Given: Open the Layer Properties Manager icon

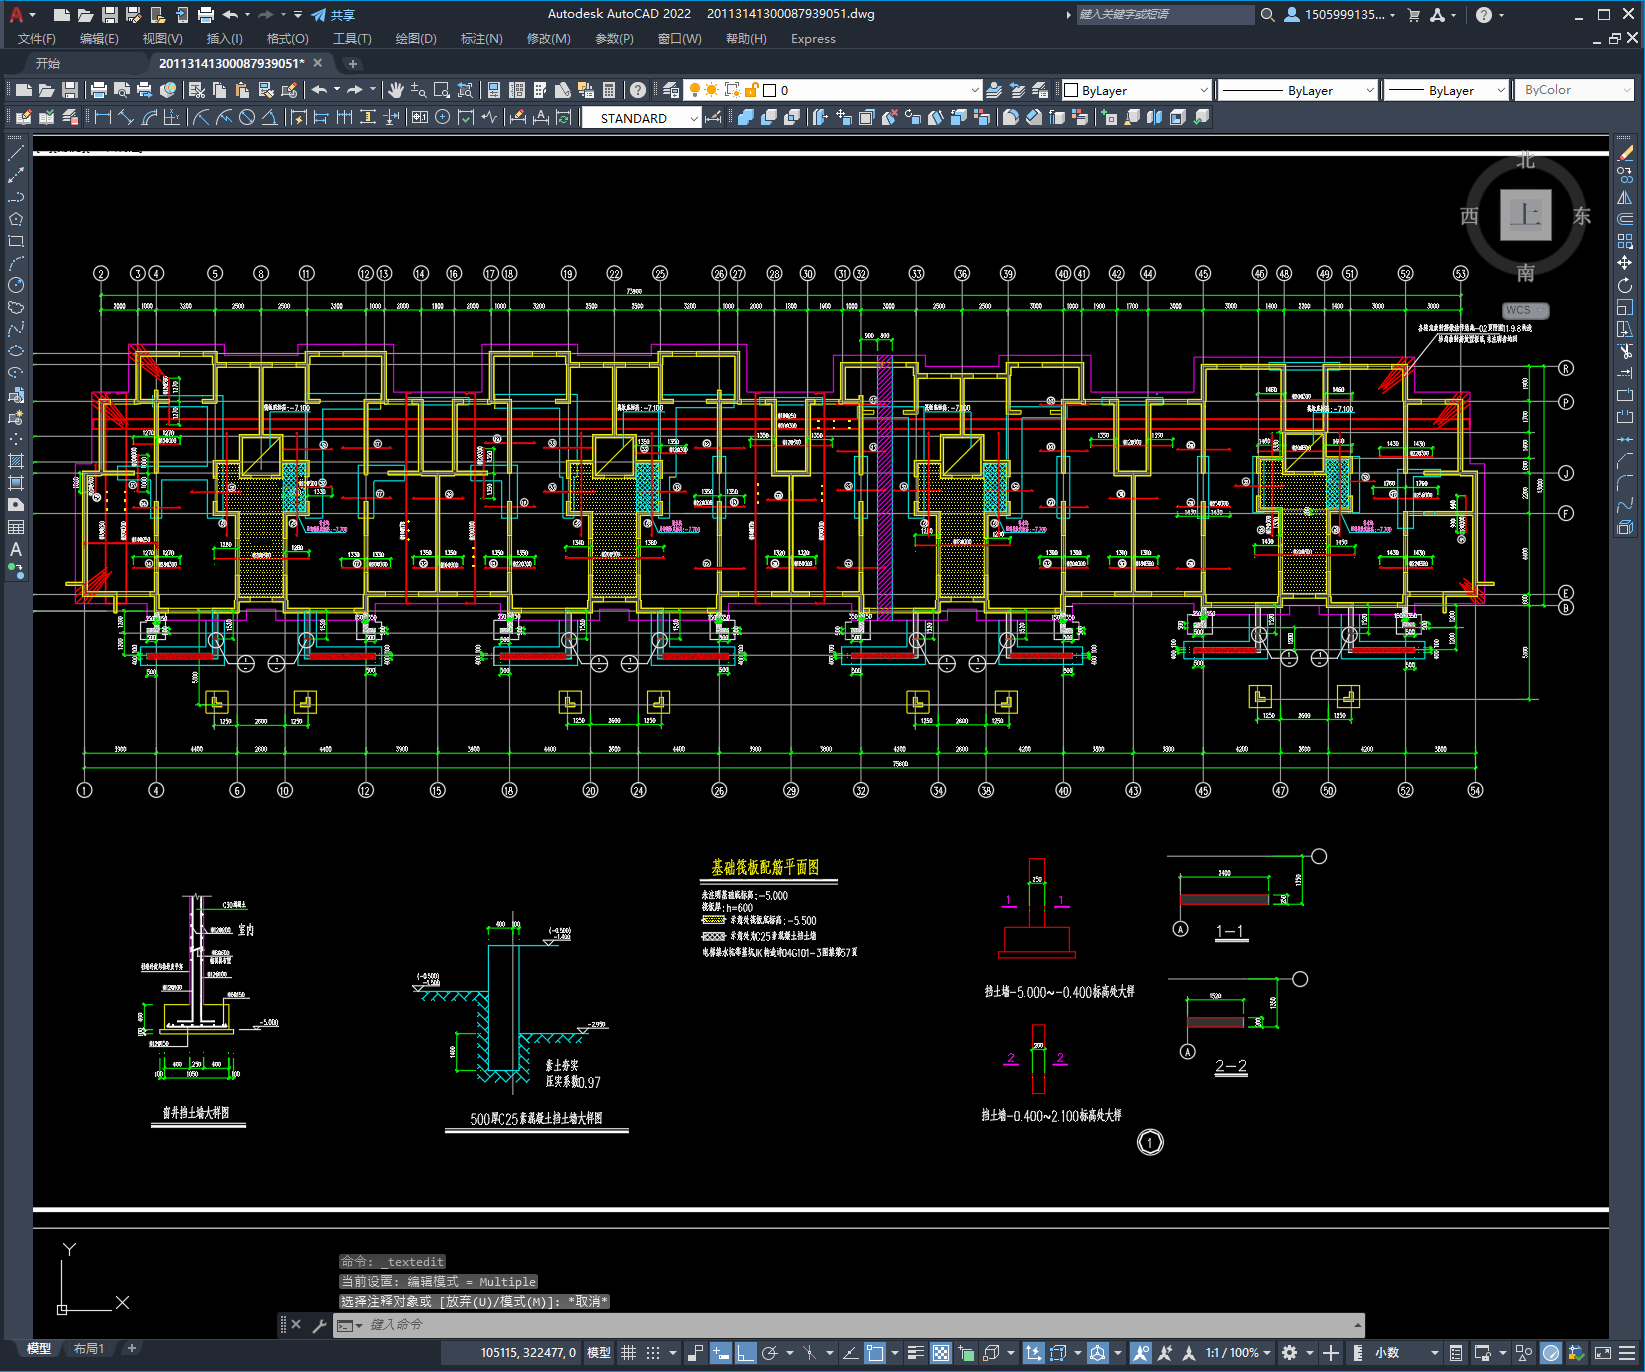Looking at the screenshot, I should point(671,90).
